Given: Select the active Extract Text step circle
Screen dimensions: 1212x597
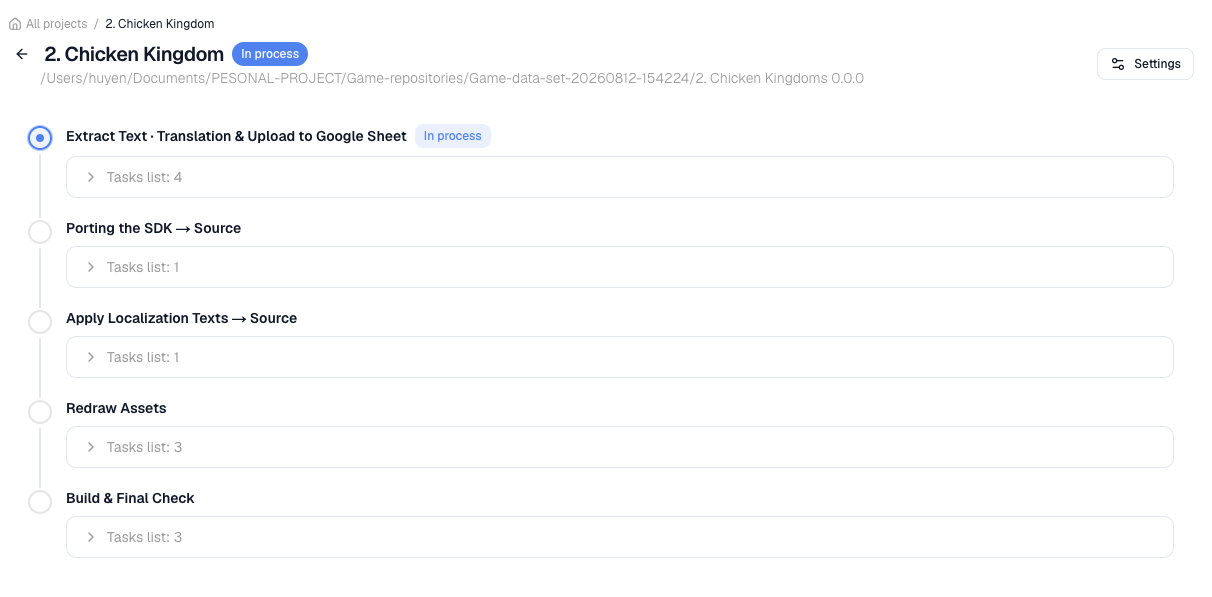Looking at the screenshot, I should coord(40,138).
